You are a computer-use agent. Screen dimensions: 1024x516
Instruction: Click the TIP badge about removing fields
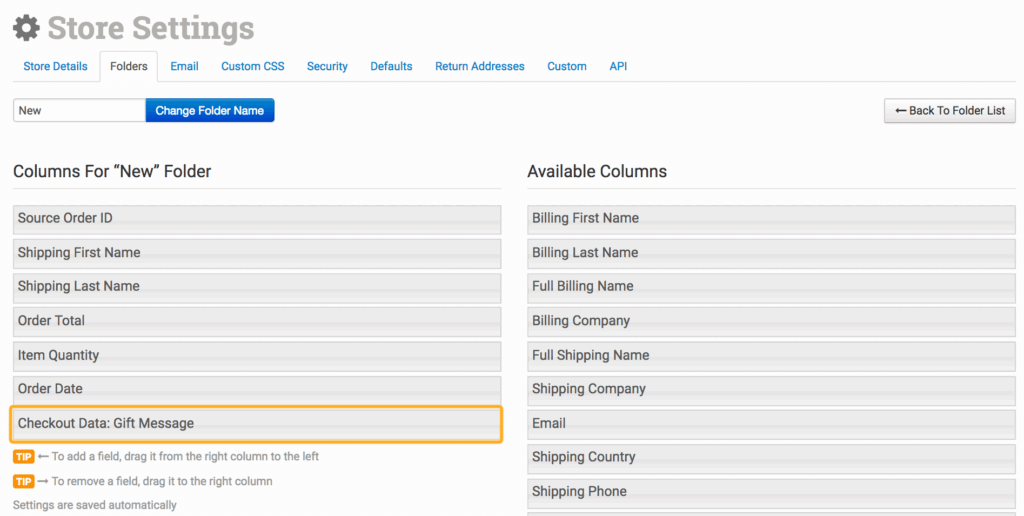[x=23, y=482]
